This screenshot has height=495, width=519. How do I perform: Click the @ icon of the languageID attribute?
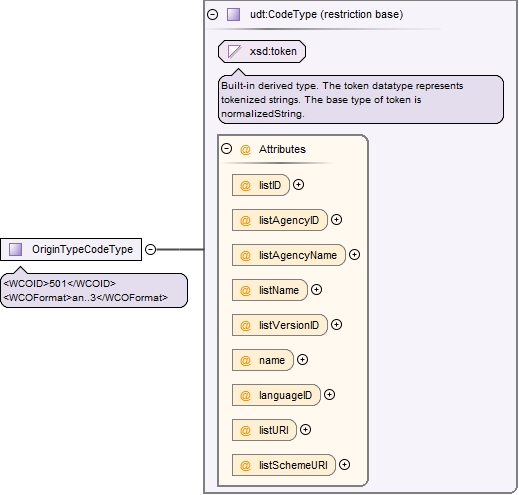[x=245, y=395]
